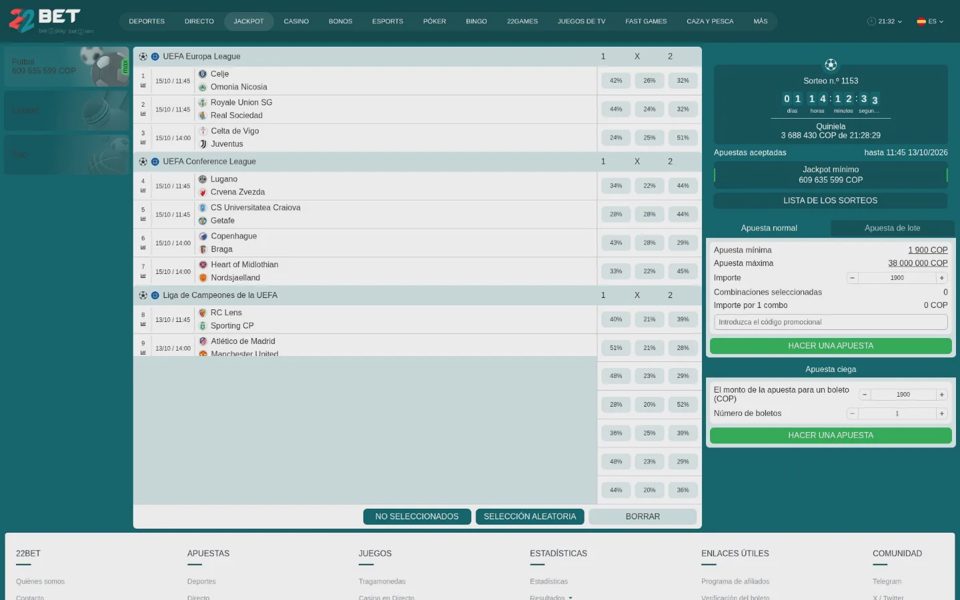The width and height of the screenshot is (960, 600).
Task: Click the Juventus team crest
Action: (x=203, y=144)
